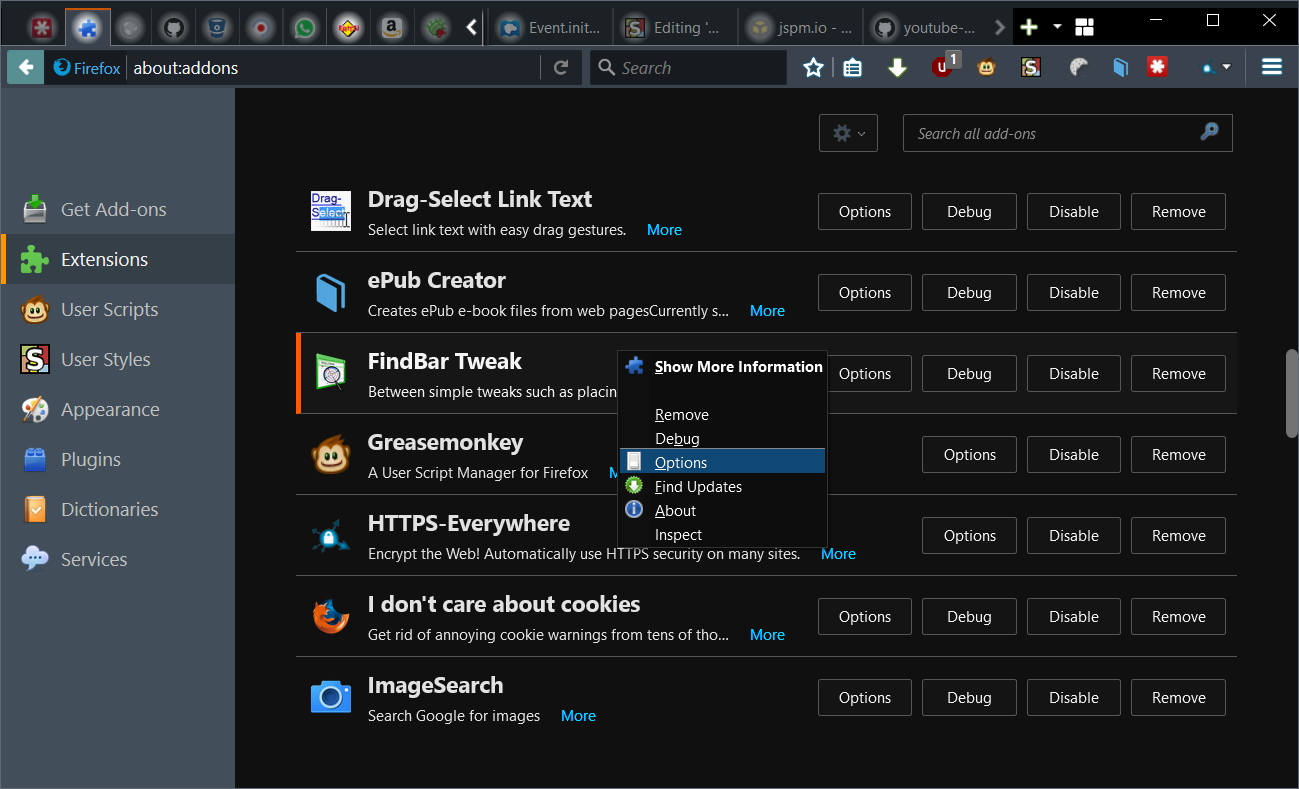The width and height of the screenshot is (1299, 789).
Task: Click the red asterisk LastPass toolbar icon
Action: coord(1157,67)
